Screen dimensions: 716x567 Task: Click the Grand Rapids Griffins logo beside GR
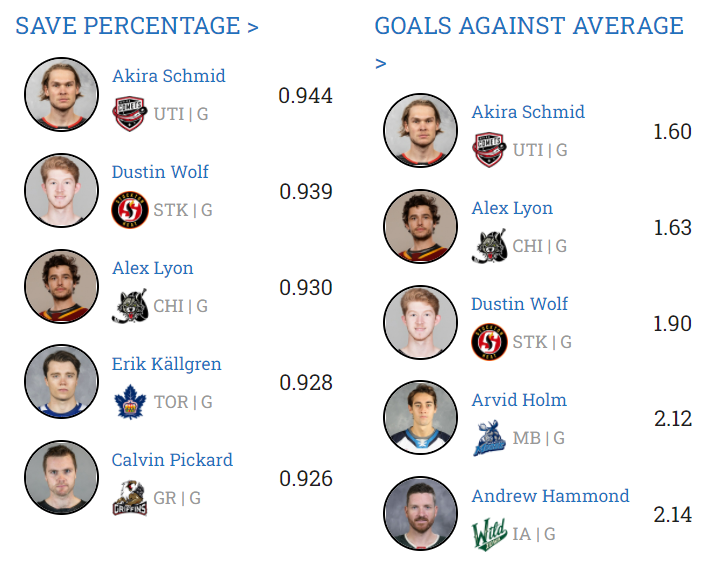click(130, 498)
